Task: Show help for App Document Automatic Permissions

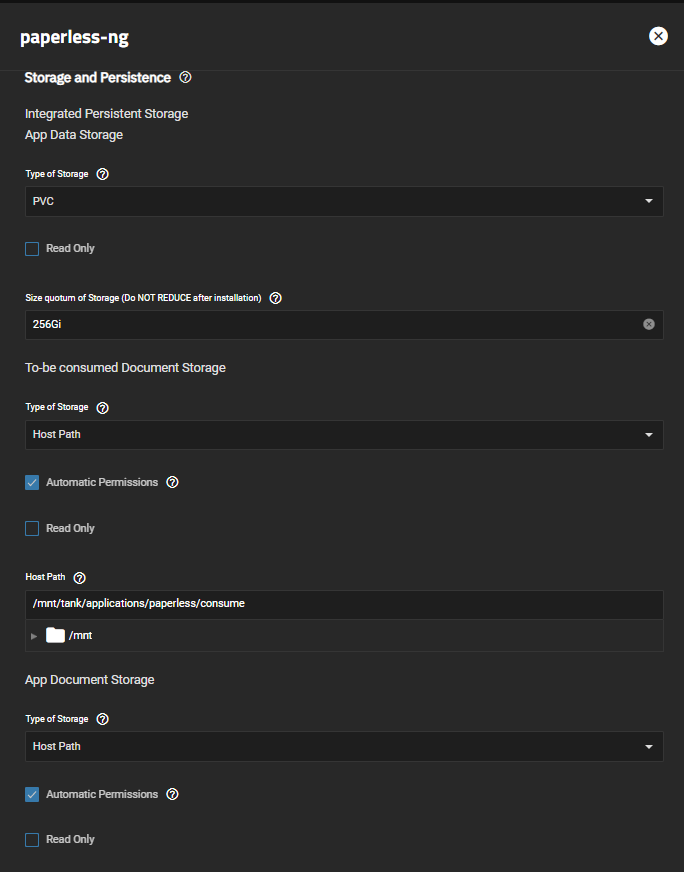Action: pyautogui.click(x=172, y=794)
